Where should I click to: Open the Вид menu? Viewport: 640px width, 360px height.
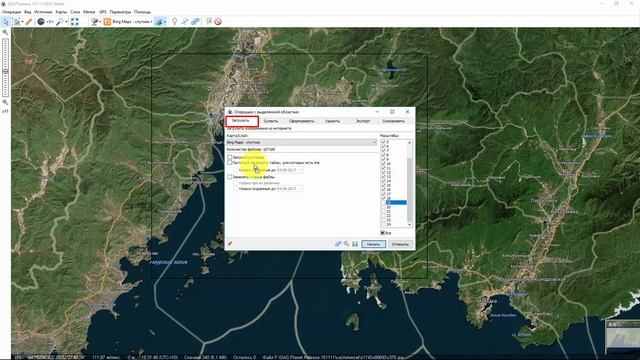tap(28, 12)
